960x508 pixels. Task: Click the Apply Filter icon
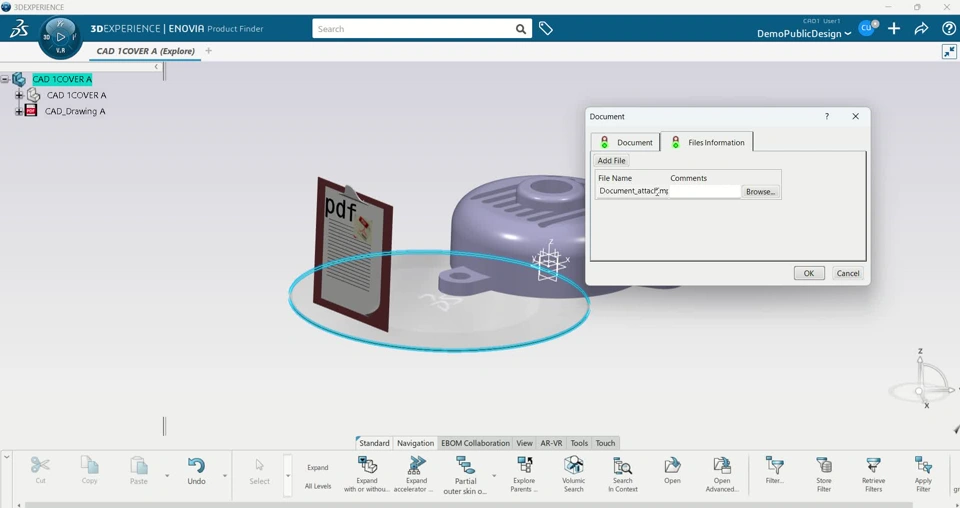tap(923, 474)
